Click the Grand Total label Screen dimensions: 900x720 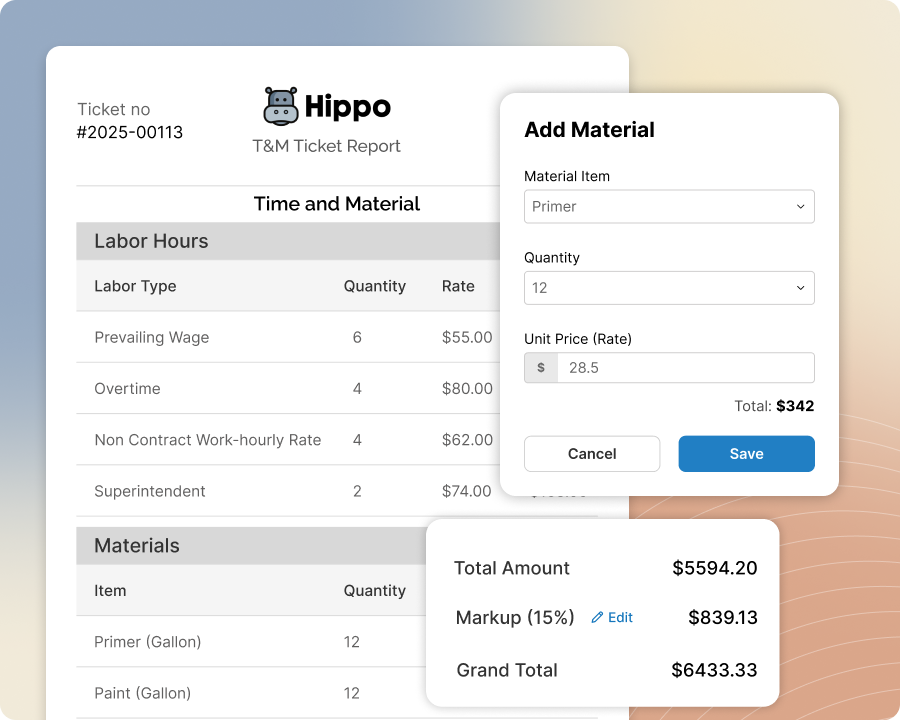point(507,670)
